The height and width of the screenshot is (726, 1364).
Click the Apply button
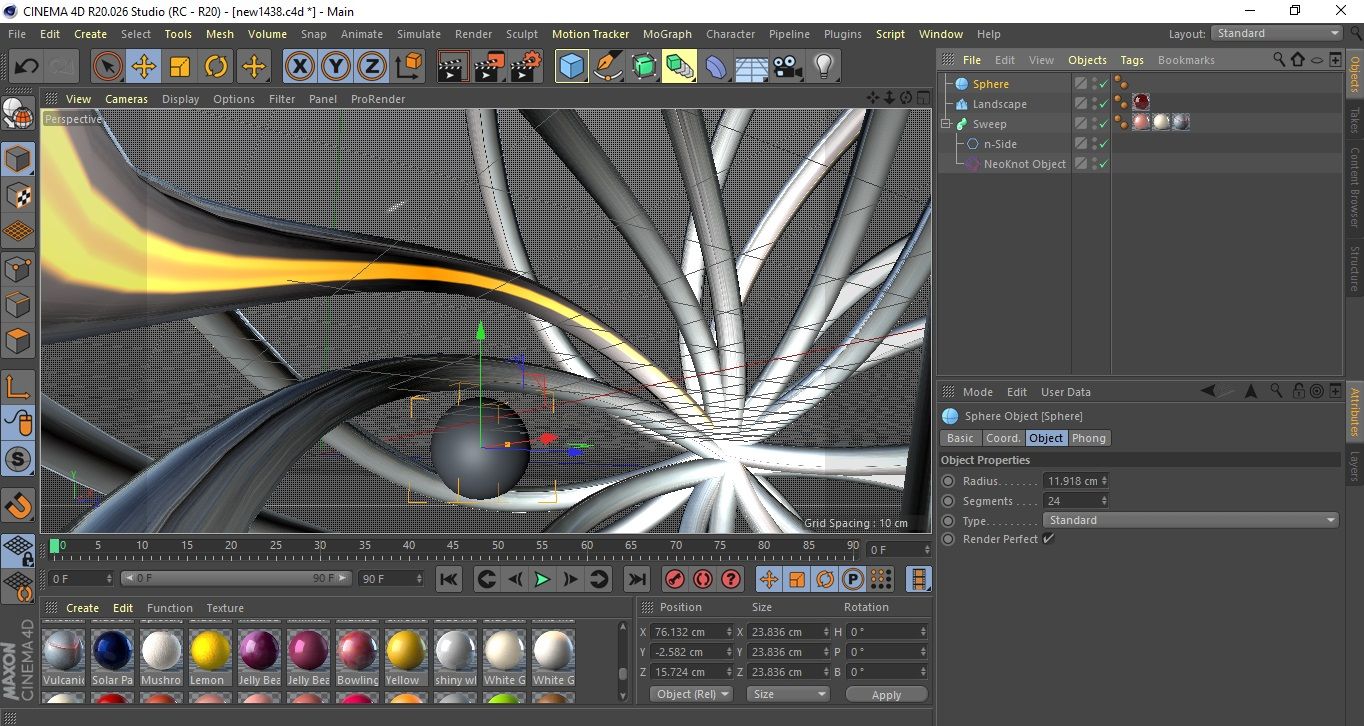click(886, 694)
